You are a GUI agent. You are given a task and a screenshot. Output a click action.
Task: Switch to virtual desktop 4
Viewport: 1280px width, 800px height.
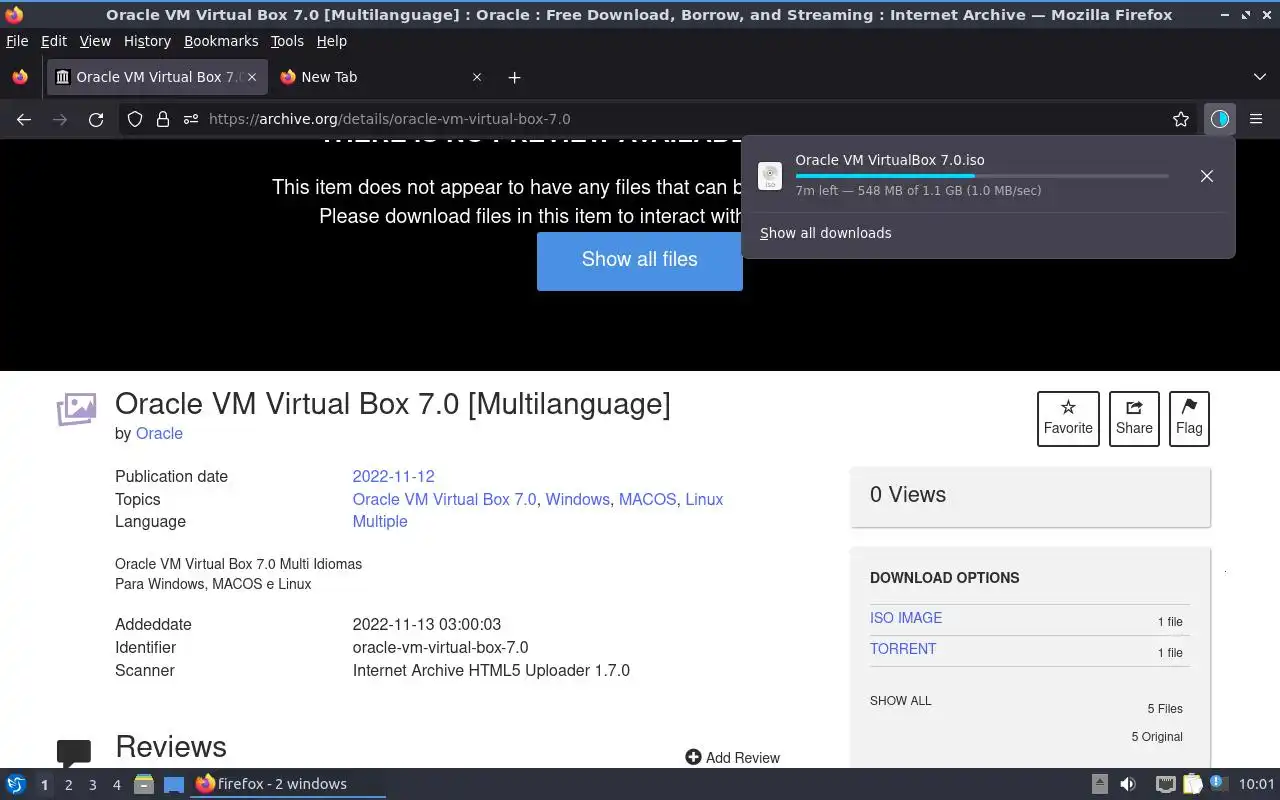coord(116,785)
